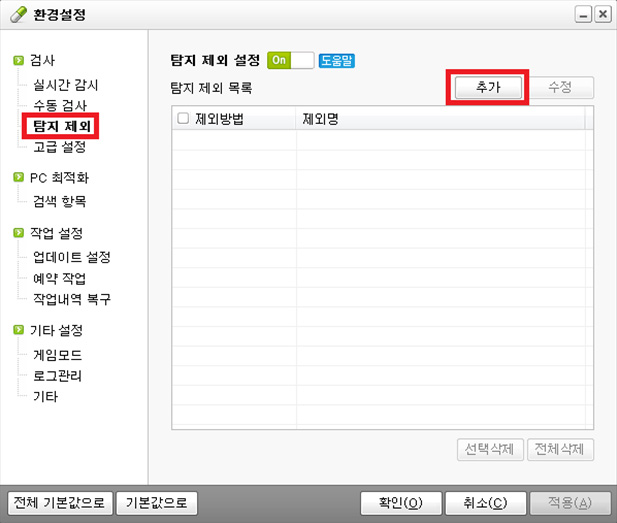Collapse the PC 최적화 section arrow icon
617x523 pixels.
pos(18,178)
